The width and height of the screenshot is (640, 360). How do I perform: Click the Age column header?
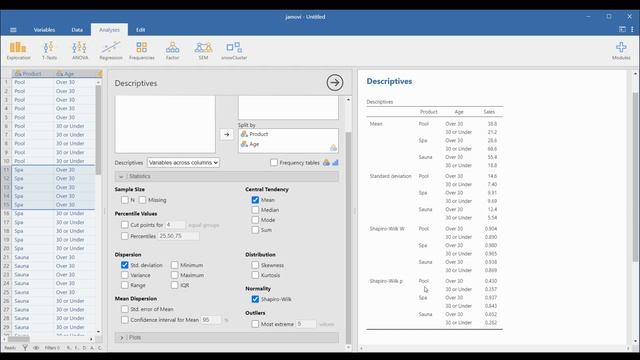click(74, 73)
